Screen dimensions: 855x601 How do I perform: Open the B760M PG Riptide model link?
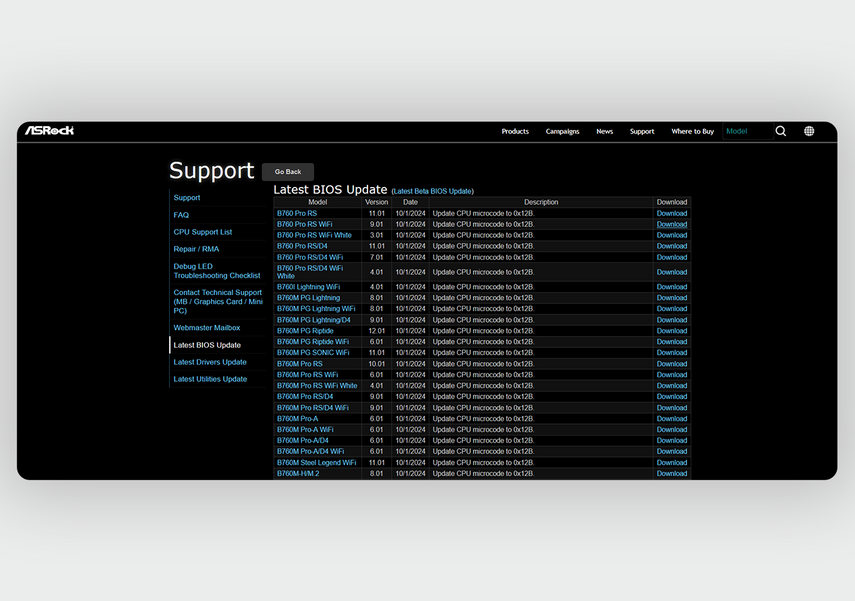305,331
